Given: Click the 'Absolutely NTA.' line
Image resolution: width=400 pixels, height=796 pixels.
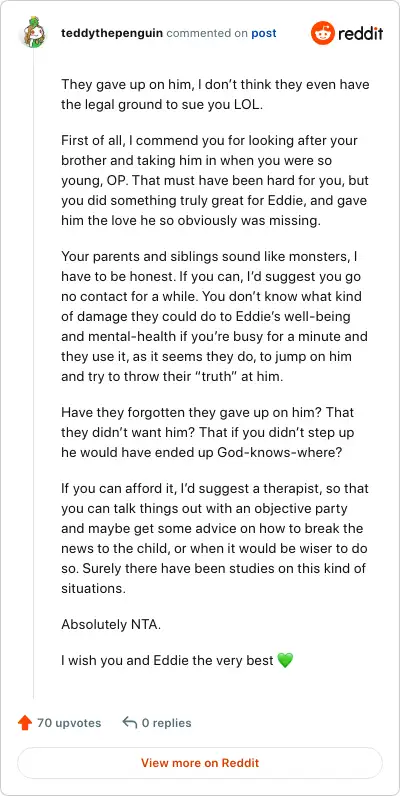Looking at the screenshot, I should 111,625.
